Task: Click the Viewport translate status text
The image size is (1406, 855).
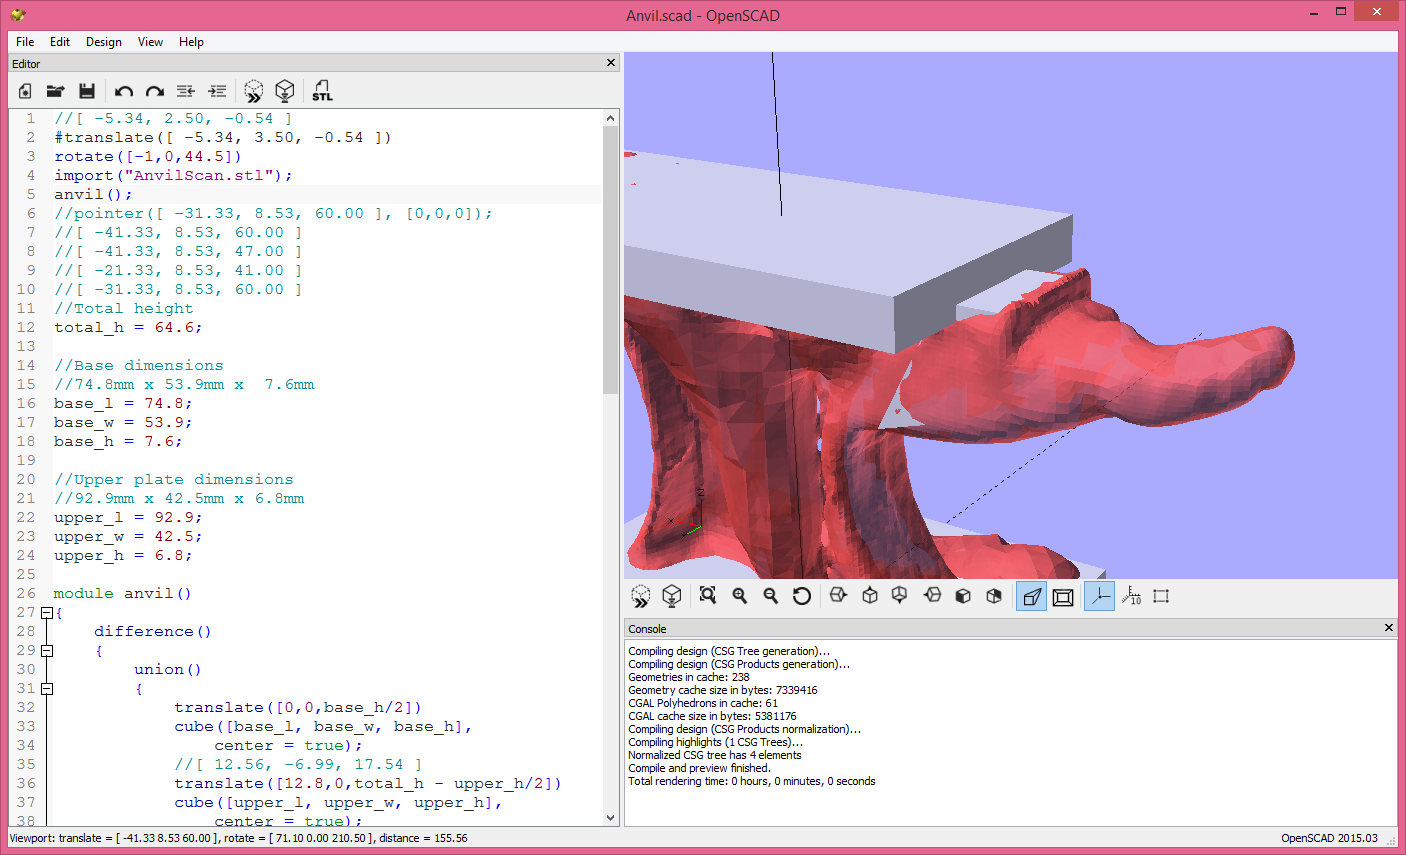Action: [x=238, y=838]
